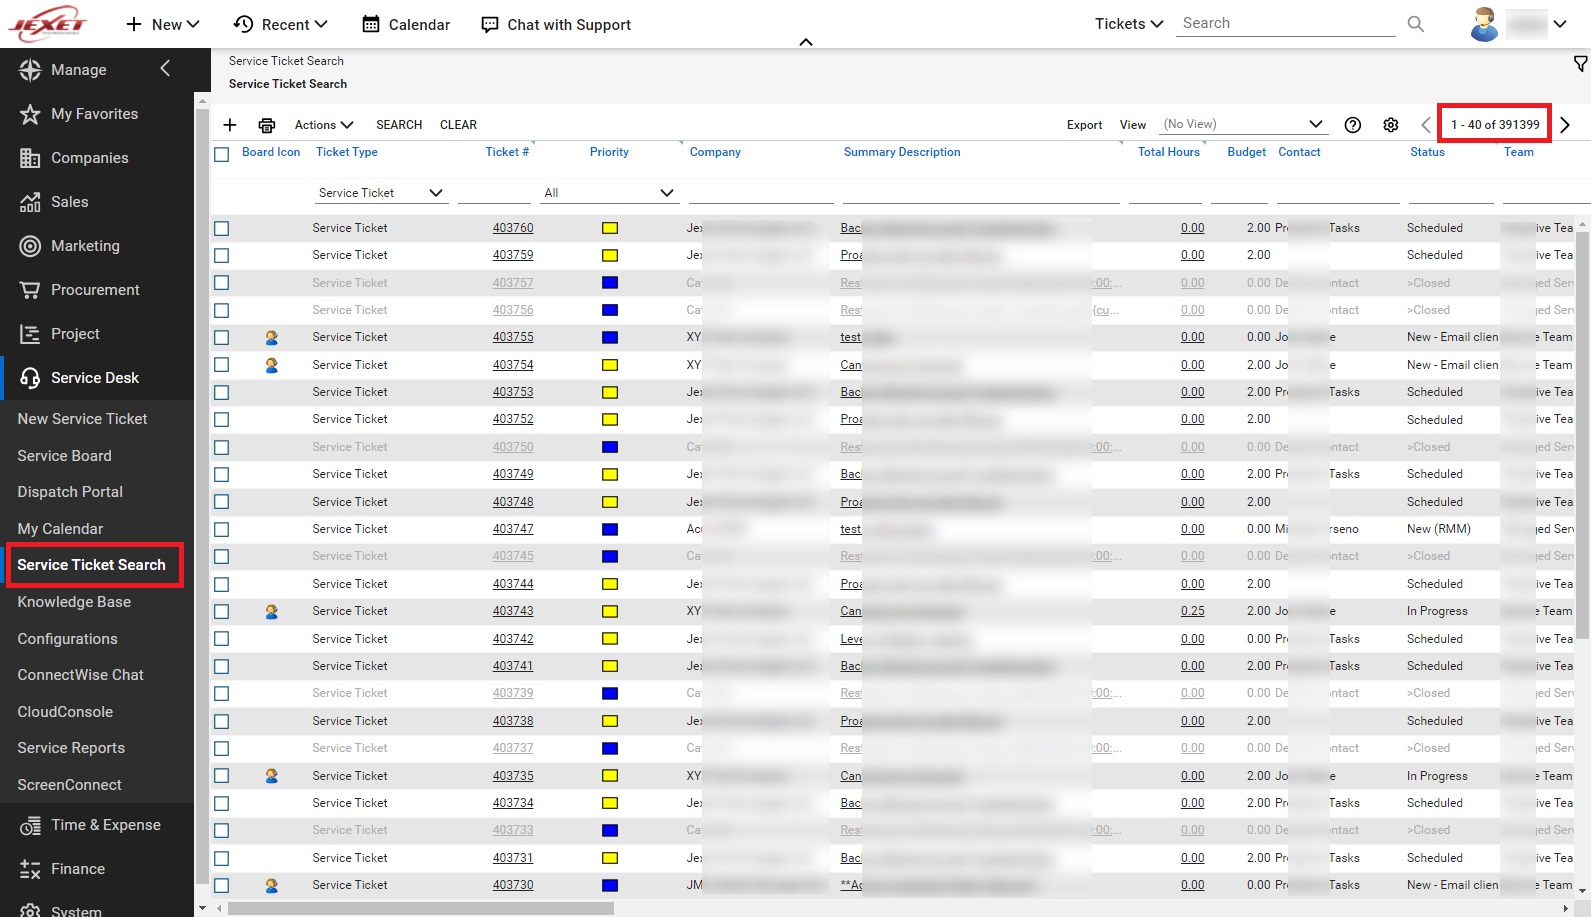Viewport: 1591px width, 917px height.
Task: Check the box for ticket 403760
Action: [222, 229]
